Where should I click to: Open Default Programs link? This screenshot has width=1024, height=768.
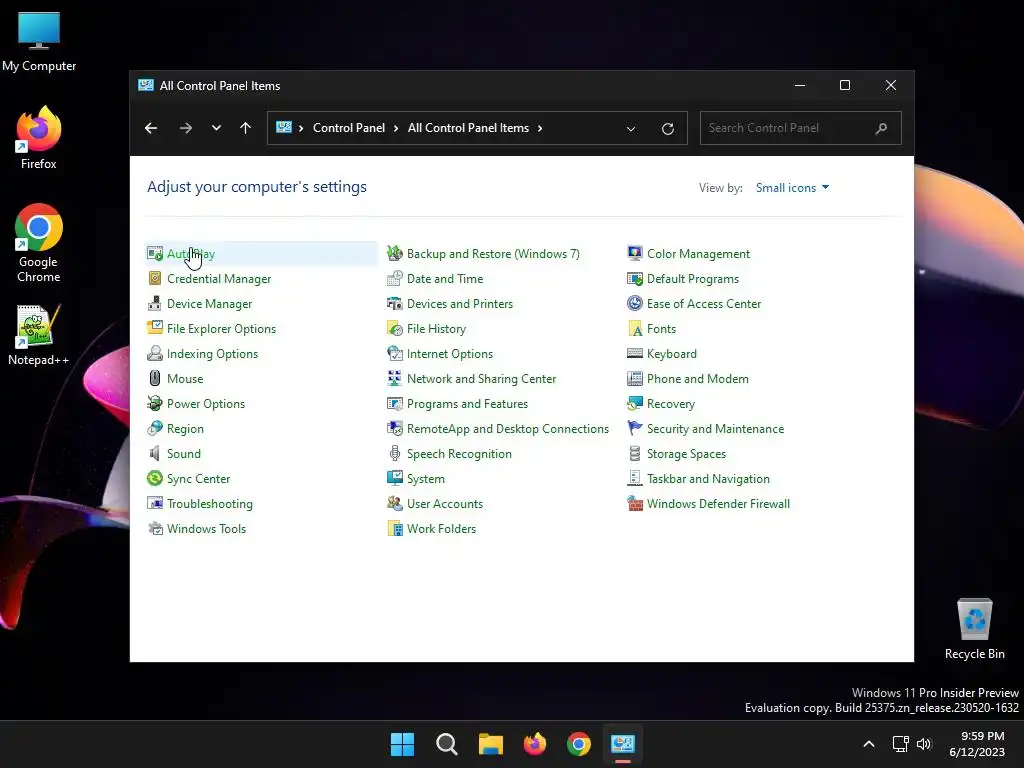(693, 279)
